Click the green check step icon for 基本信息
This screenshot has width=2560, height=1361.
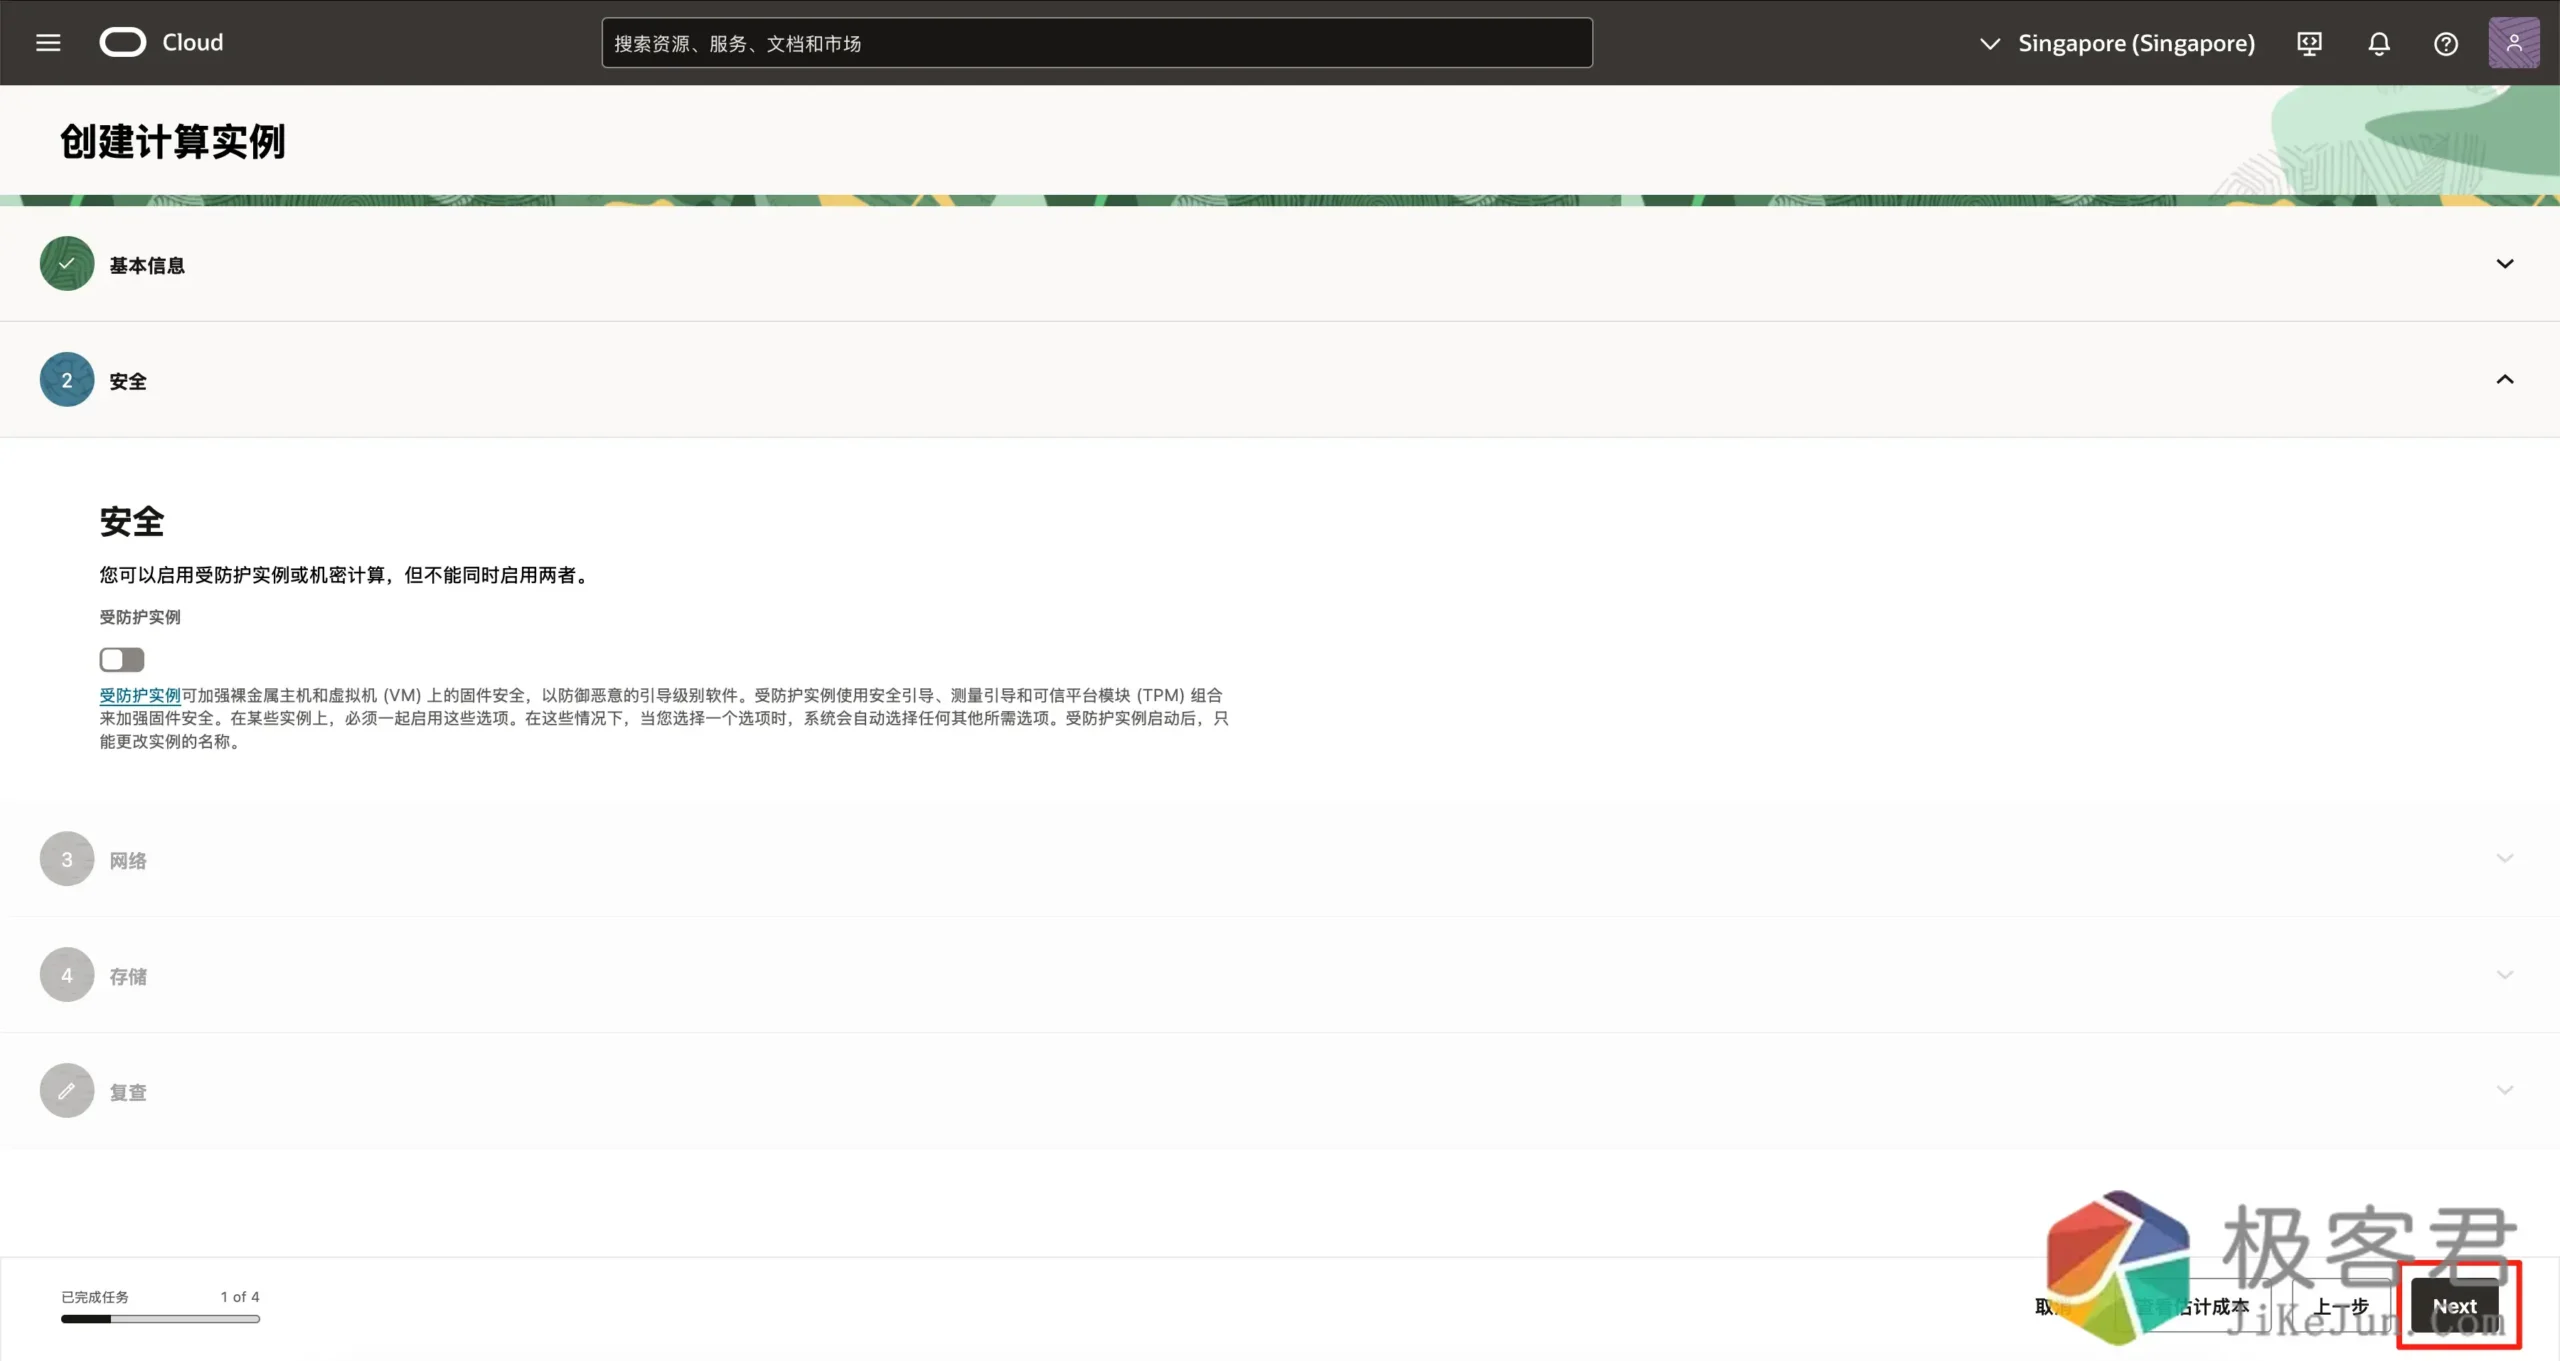tap(67, 264)
